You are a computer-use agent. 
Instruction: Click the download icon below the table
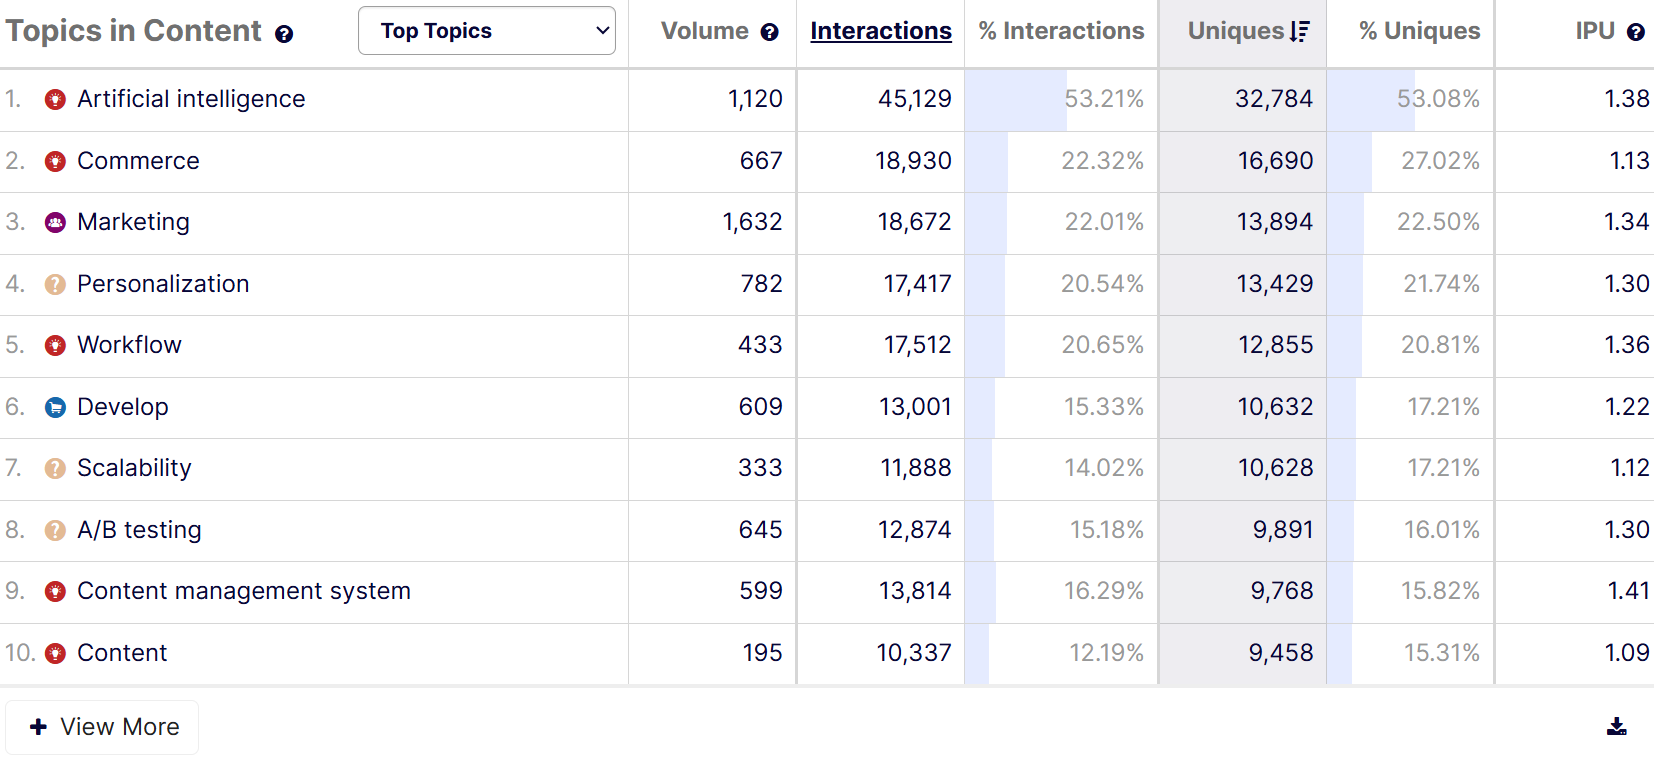click(x=1616, y=727)
